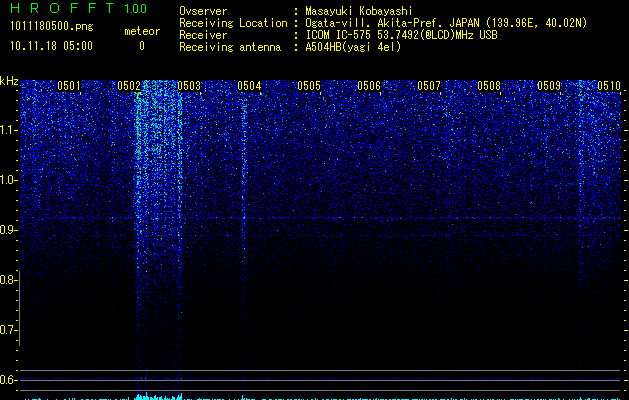Click the HROFFT 1.0.0 title text
The height and width of the screenshot is (400, 629).
(x=78, y=8)
